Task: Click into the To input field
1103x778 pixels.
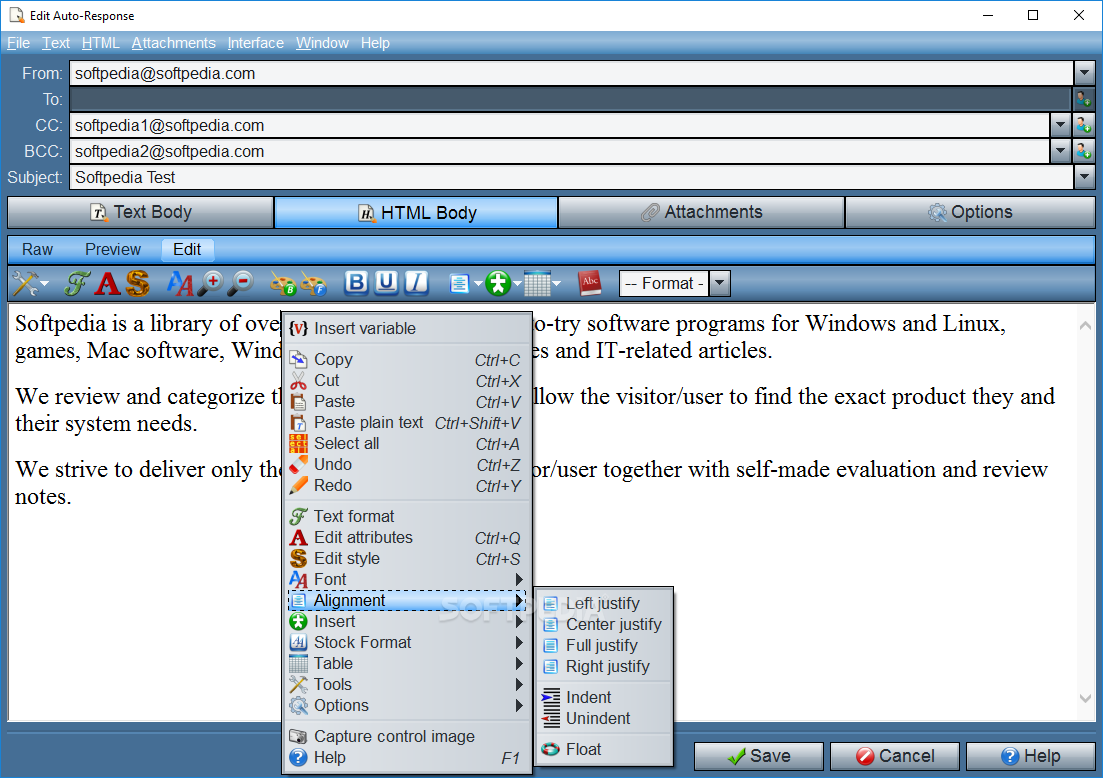Action: pyautogui.click(x=570, y=99)
